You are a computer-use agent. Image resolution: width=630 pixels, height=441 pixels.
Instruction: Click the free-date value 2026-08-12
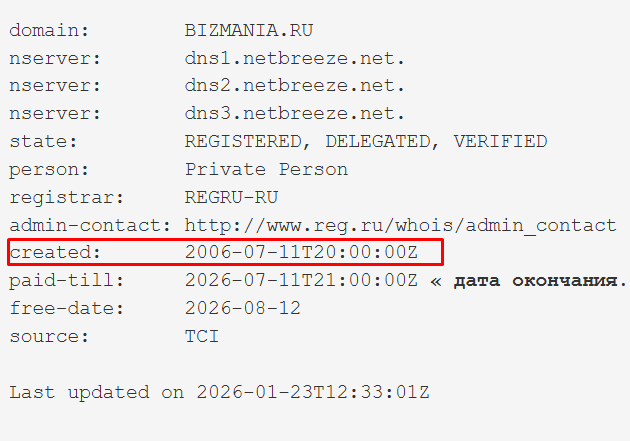pos(243,308)
